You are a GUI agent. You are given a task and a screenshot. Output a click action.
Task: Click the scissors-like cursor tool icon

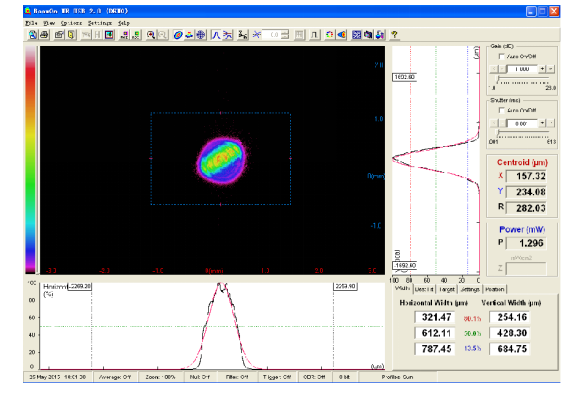point(242,35)
